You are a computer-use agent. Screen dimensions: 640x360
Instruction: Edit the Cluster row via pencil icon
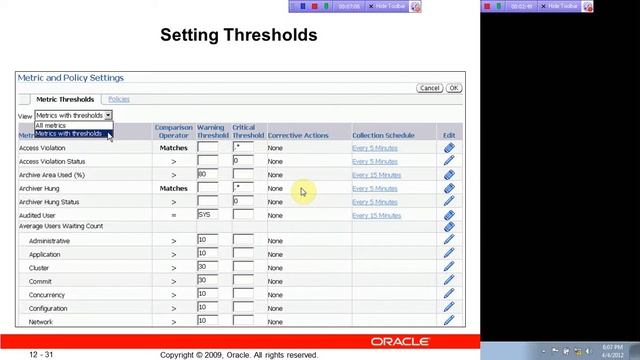click(x=449, y=267)
